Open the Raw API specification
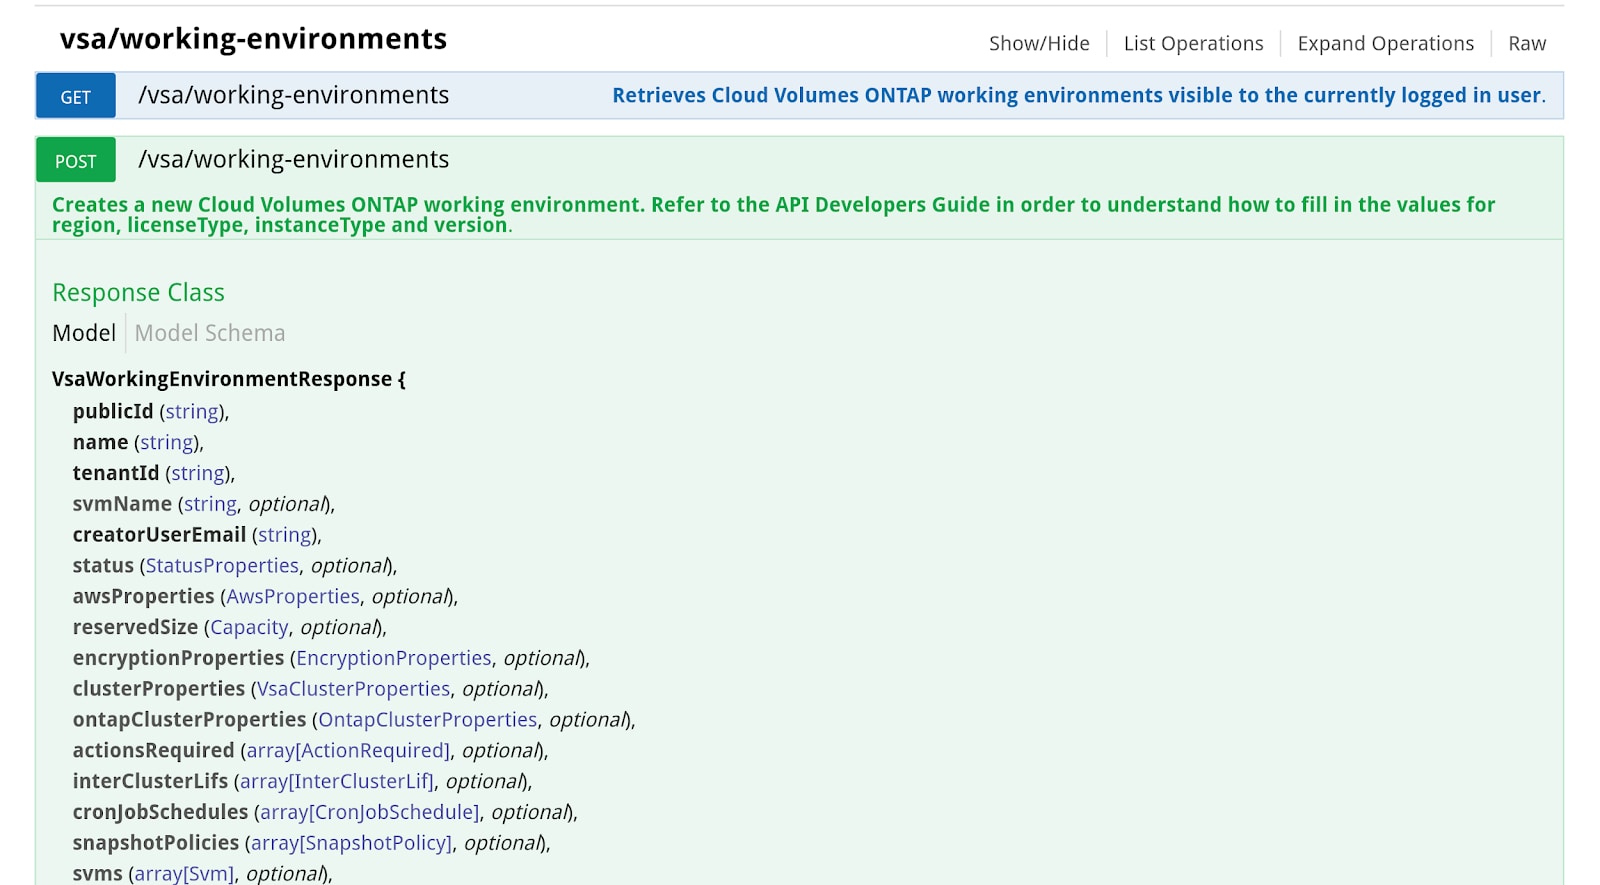This screenshot has width=1600, height=885. coord(1526,43)
